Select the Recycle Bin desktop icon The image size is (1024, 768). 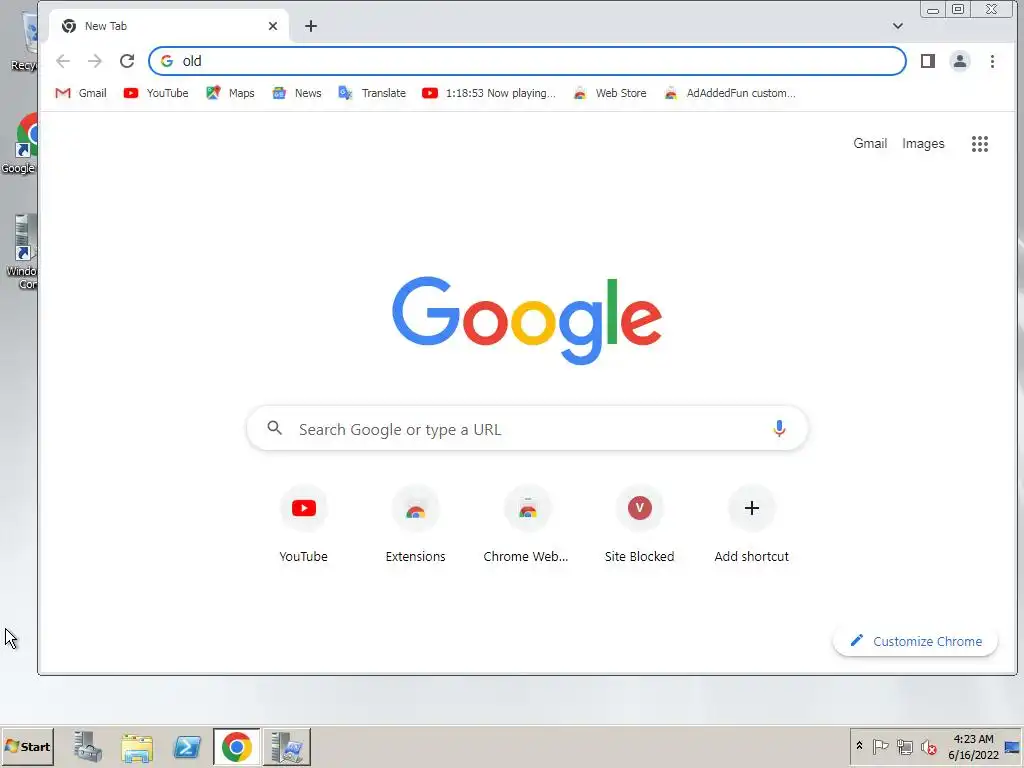pos(24,40)
